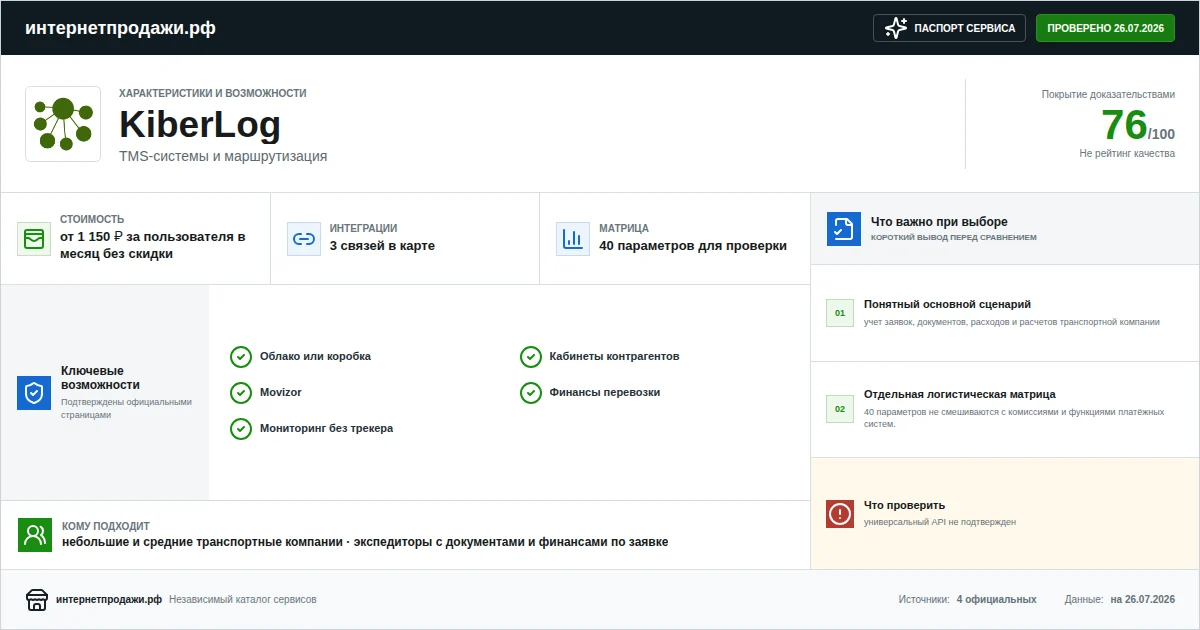Open the ПАСПОРТ СЕРВИСА button
Viewport: 1200px width, 630px height.
point(950,28)
